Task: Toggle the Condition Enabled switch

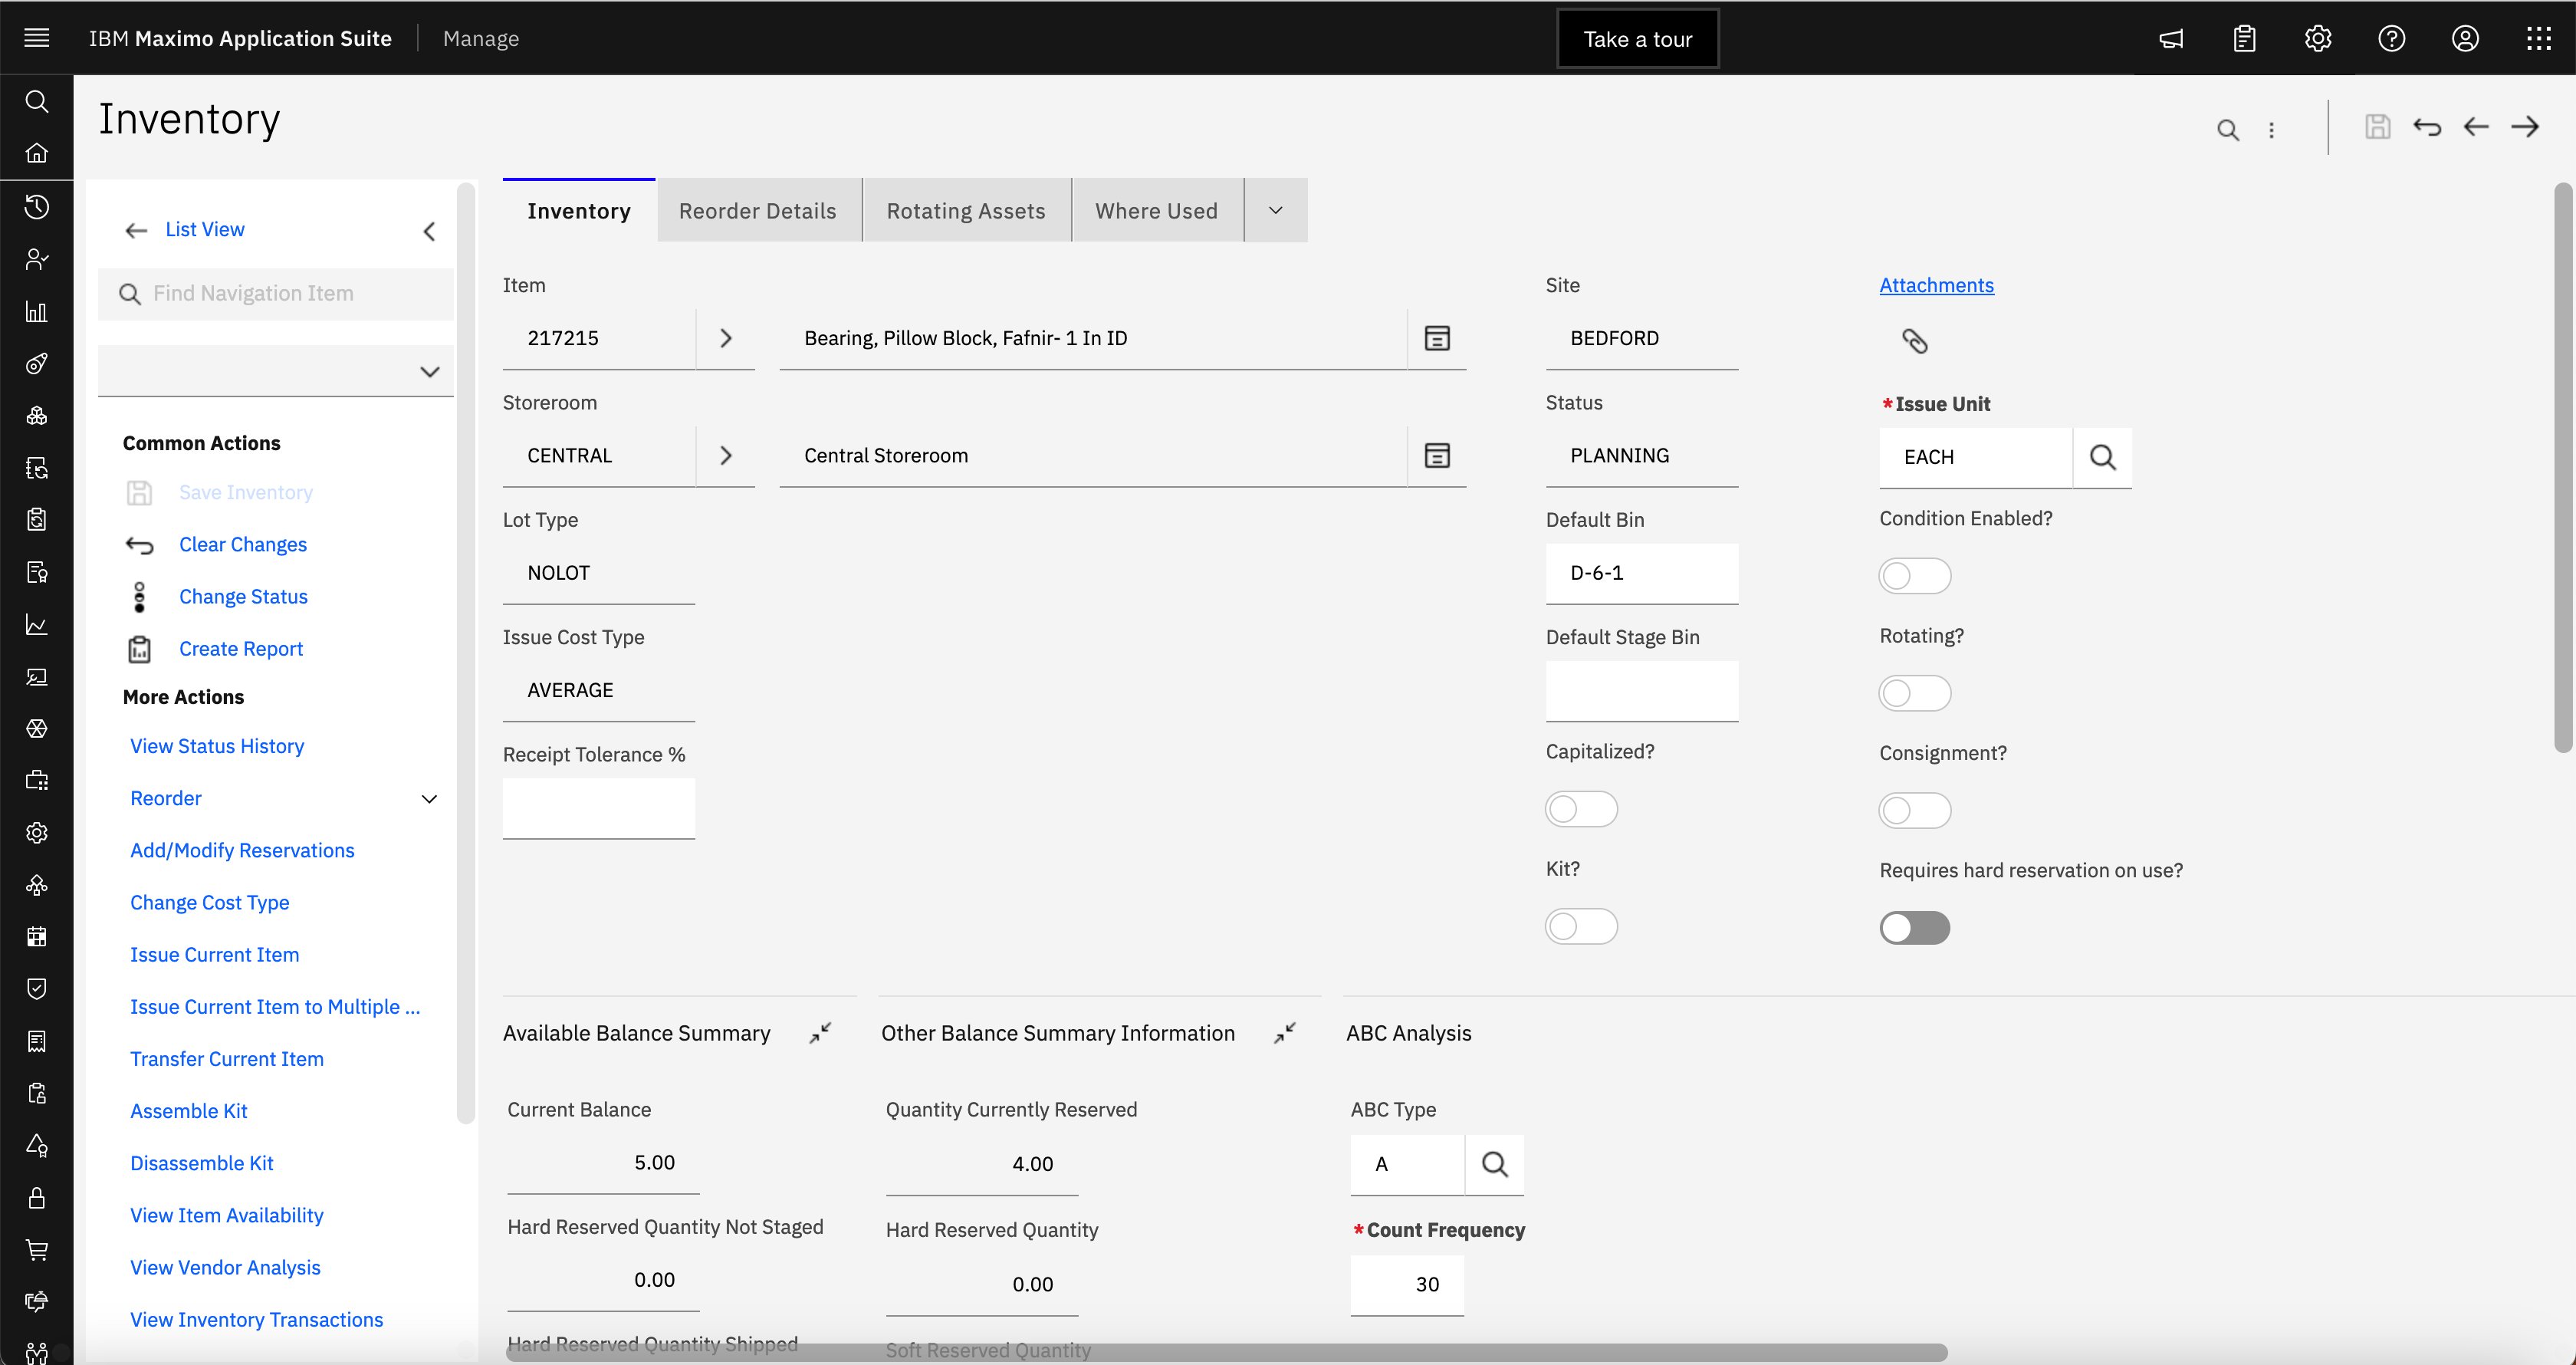Action: click(x=1914, y=576)
